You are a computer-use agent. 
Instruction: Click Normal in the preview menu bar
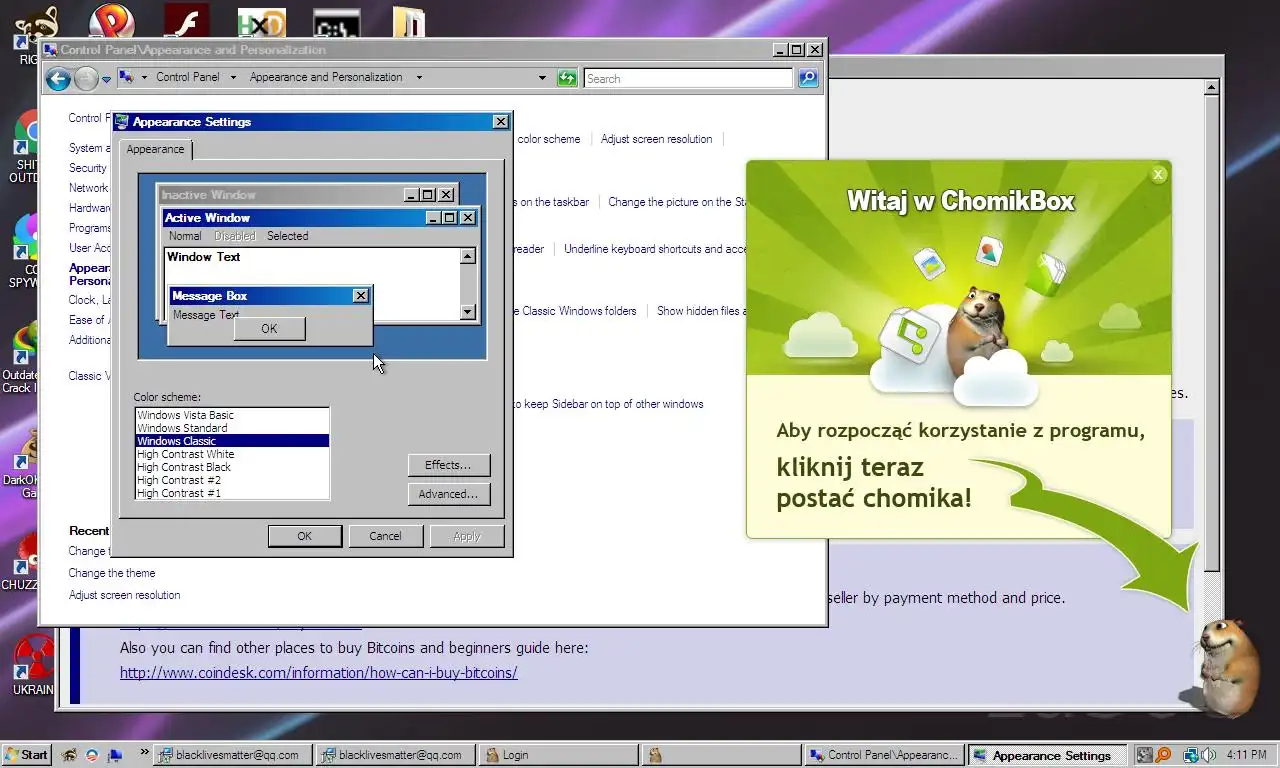(185, 236)
